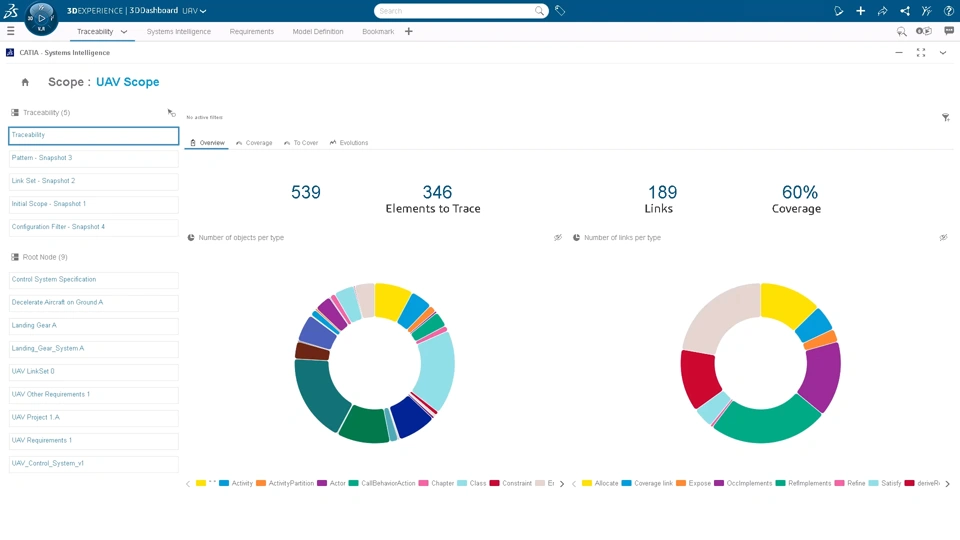The image size is (960, 540).
Task: Open the hamburger navigation menu
Action: pos(10,31)
